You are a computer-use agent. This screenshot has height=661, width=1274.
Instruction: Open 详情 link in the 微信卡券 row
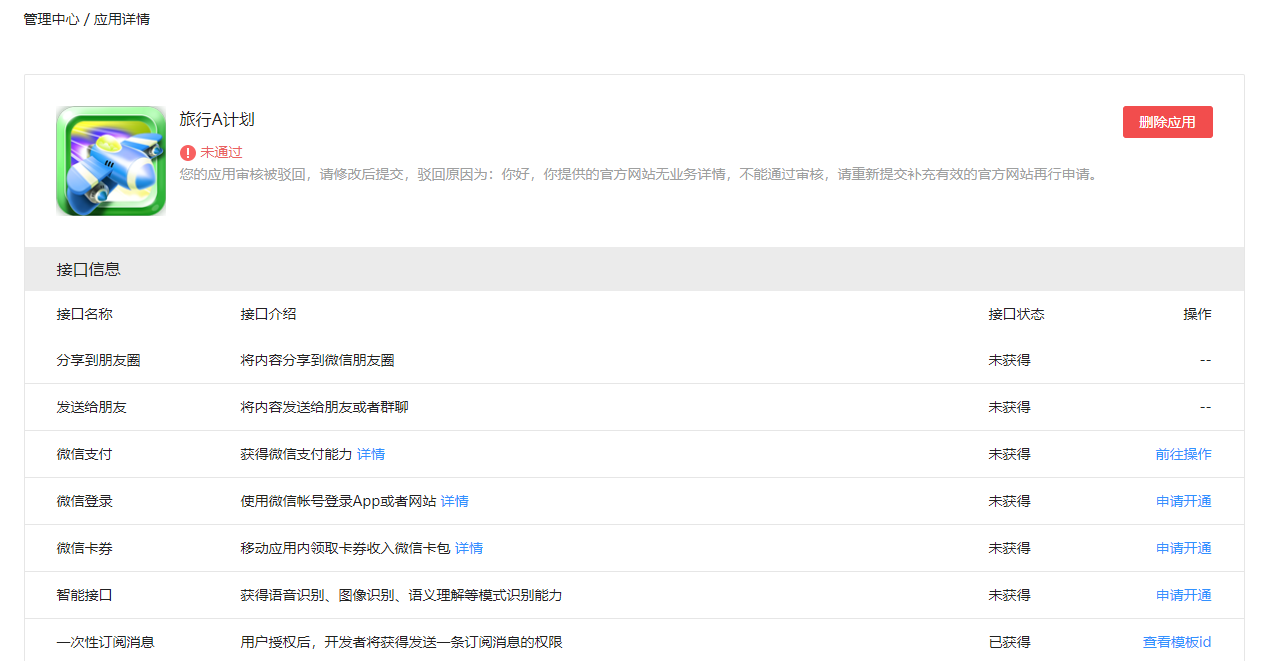tap(469, 548)
